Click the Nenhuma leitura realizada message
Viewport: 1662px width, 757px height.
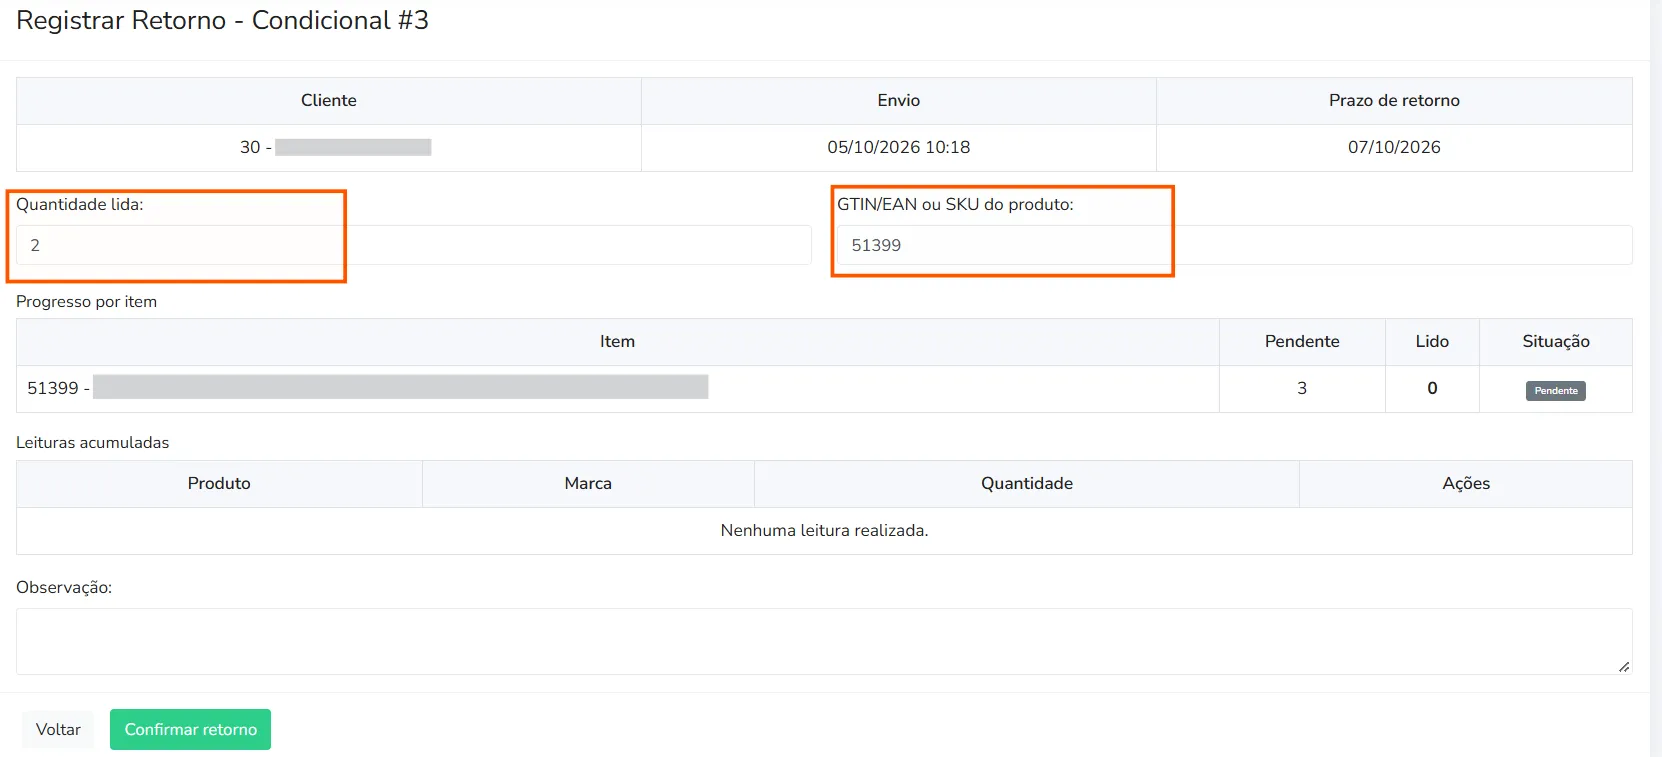[824, 530]
